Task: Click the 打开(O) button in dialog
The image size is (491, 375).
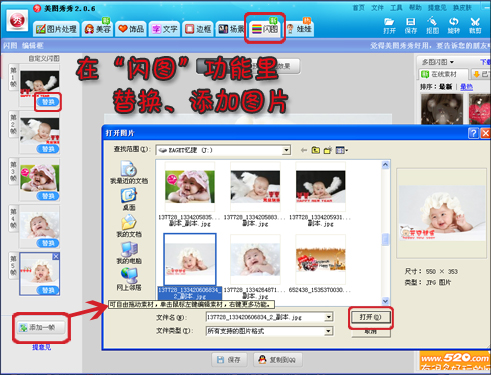Action: pyautogui.click(x=370, y=317)
